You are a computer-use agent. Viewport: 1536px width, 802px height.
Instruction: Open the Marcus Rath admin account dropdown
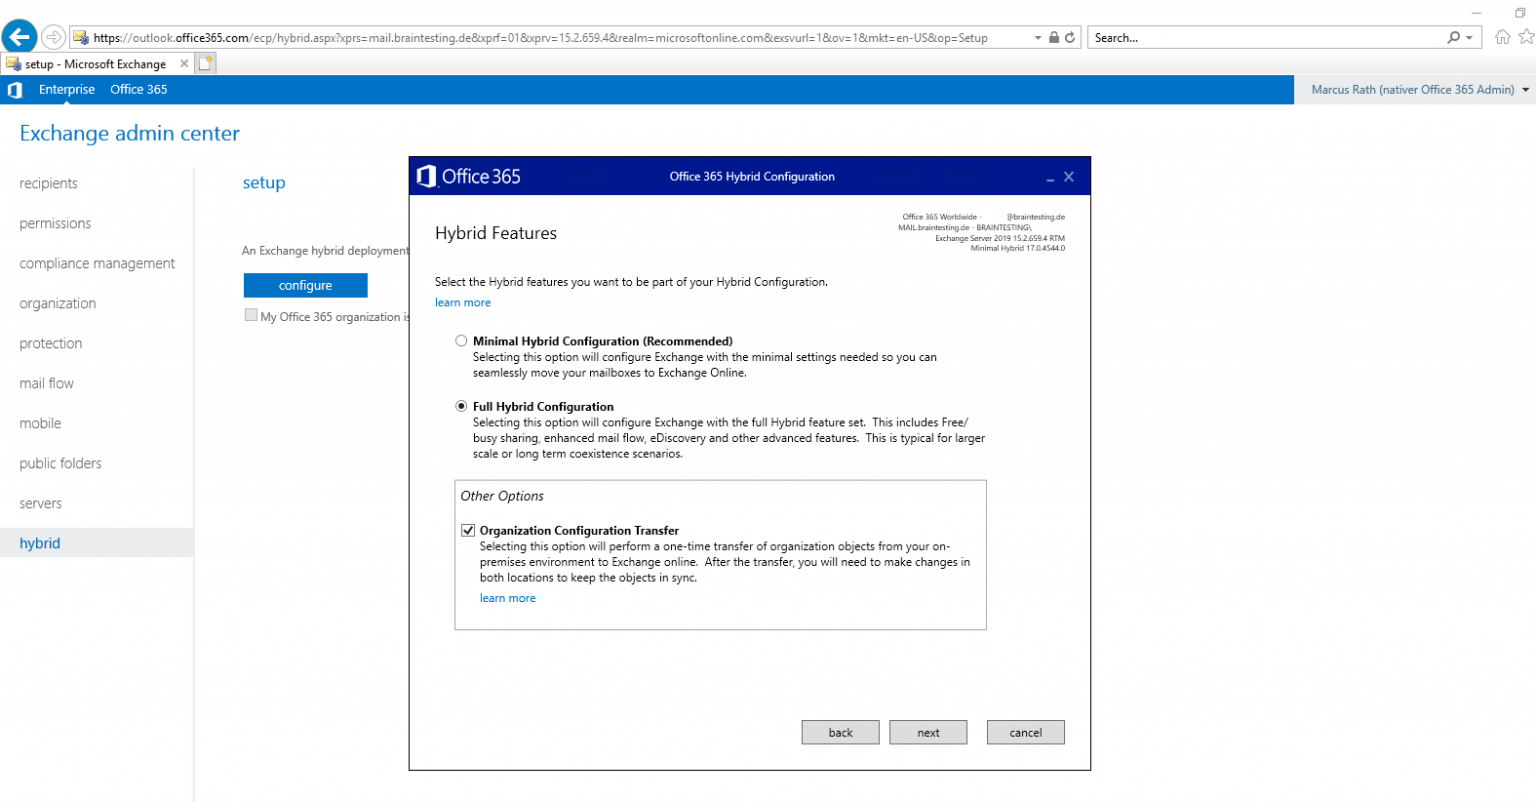pos(1413,89)
